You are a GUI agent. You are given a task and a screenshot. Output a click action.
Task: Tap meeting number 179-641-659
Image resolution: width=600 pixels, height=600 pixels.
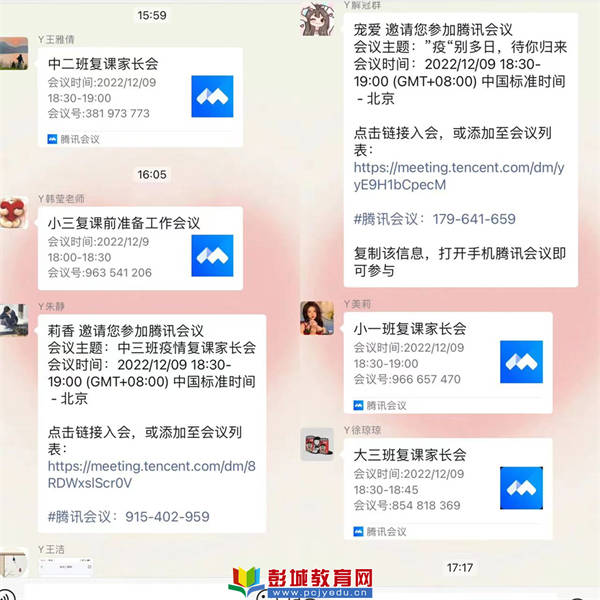(x=474, y=219)
